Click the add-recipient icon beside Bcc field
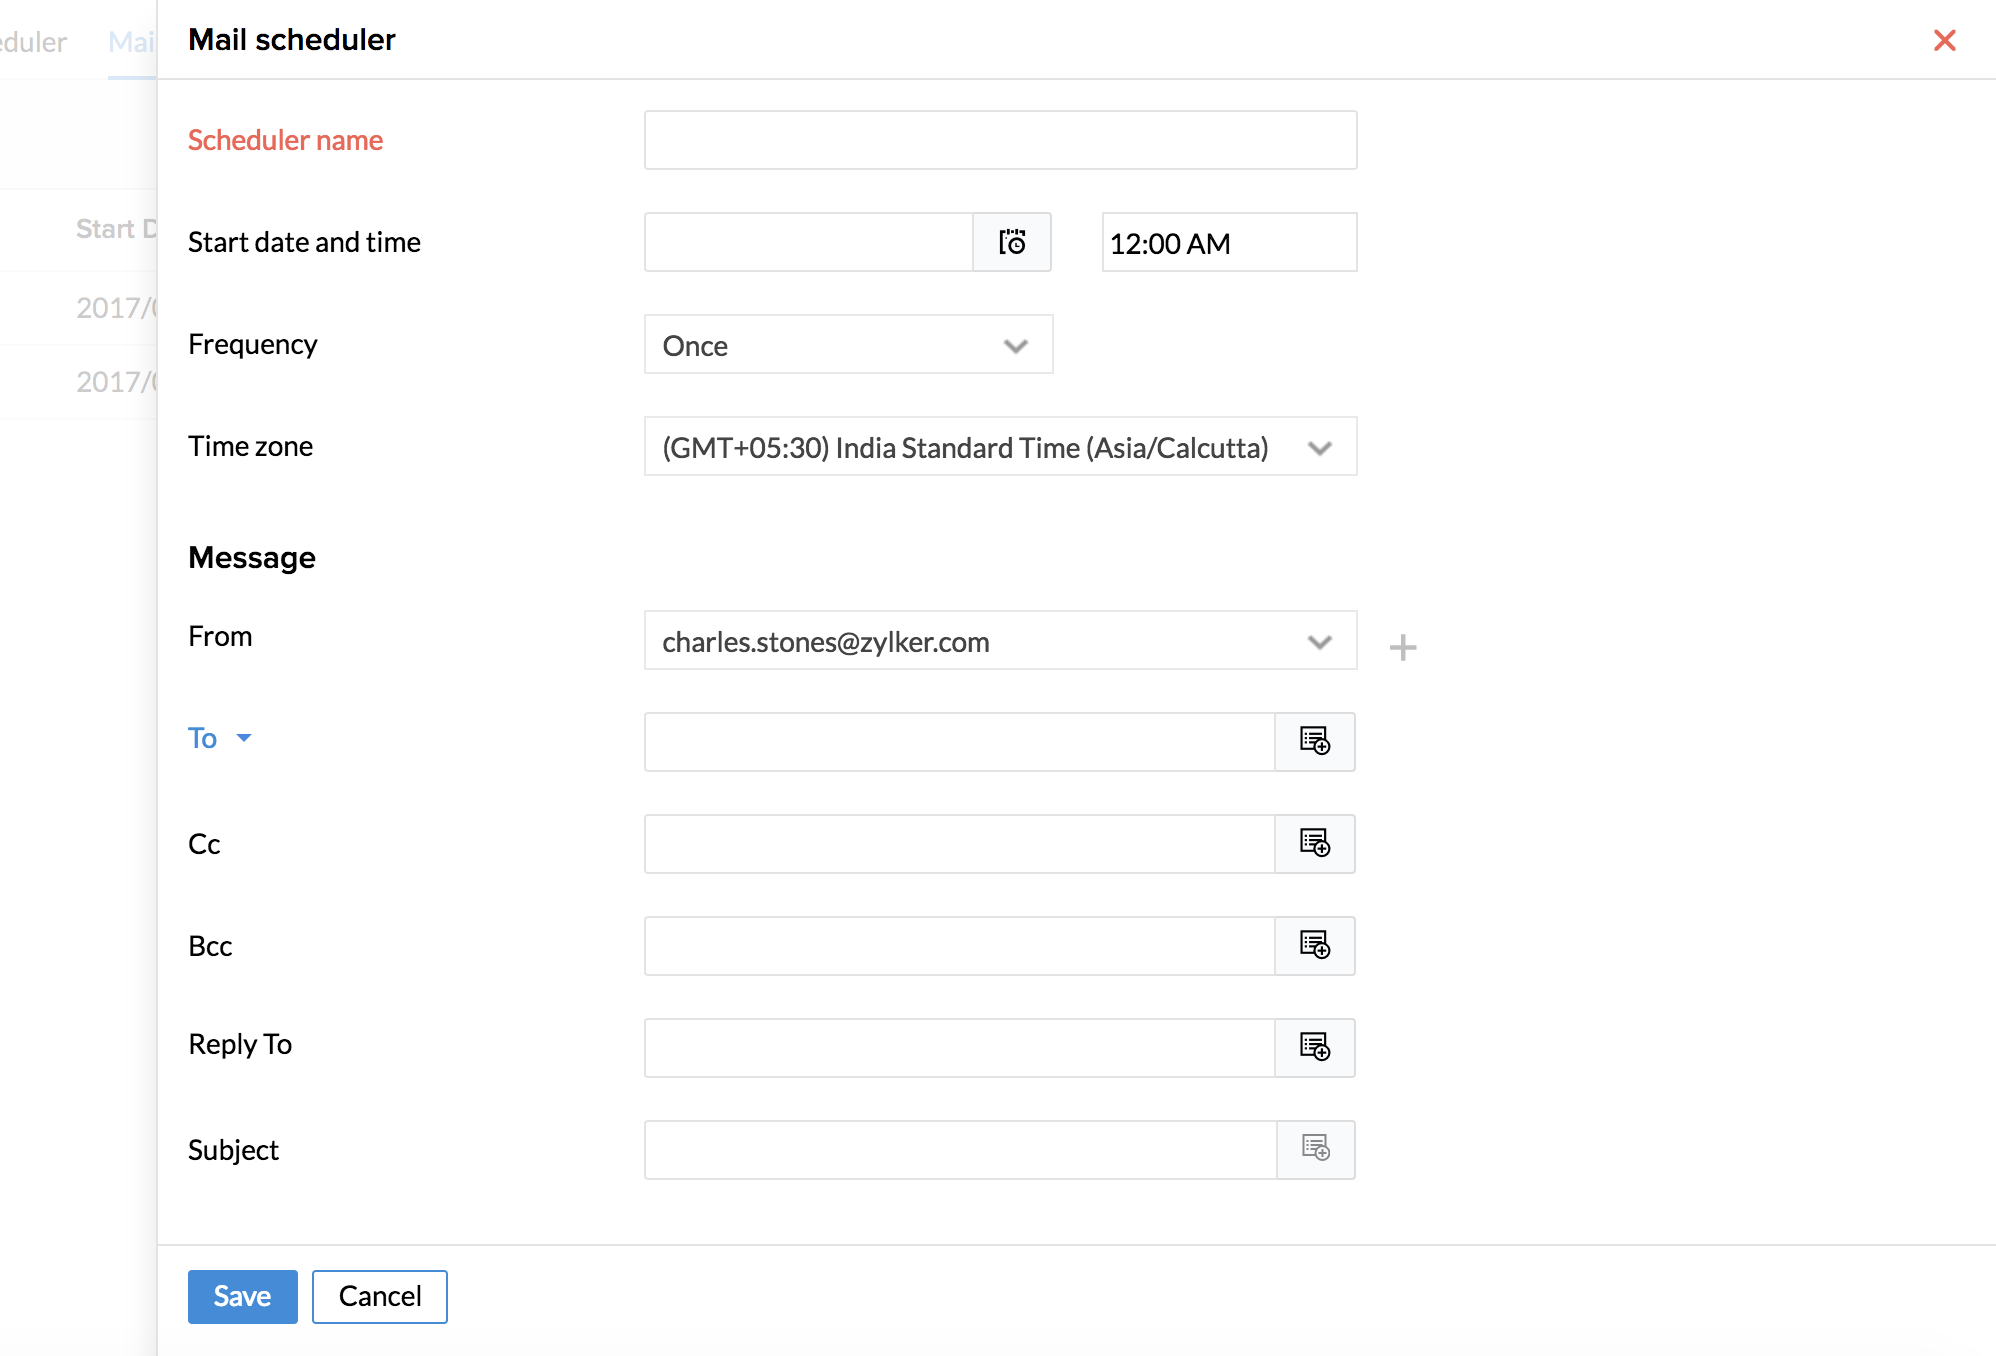The image size is (1996, 1356). 1315,946
